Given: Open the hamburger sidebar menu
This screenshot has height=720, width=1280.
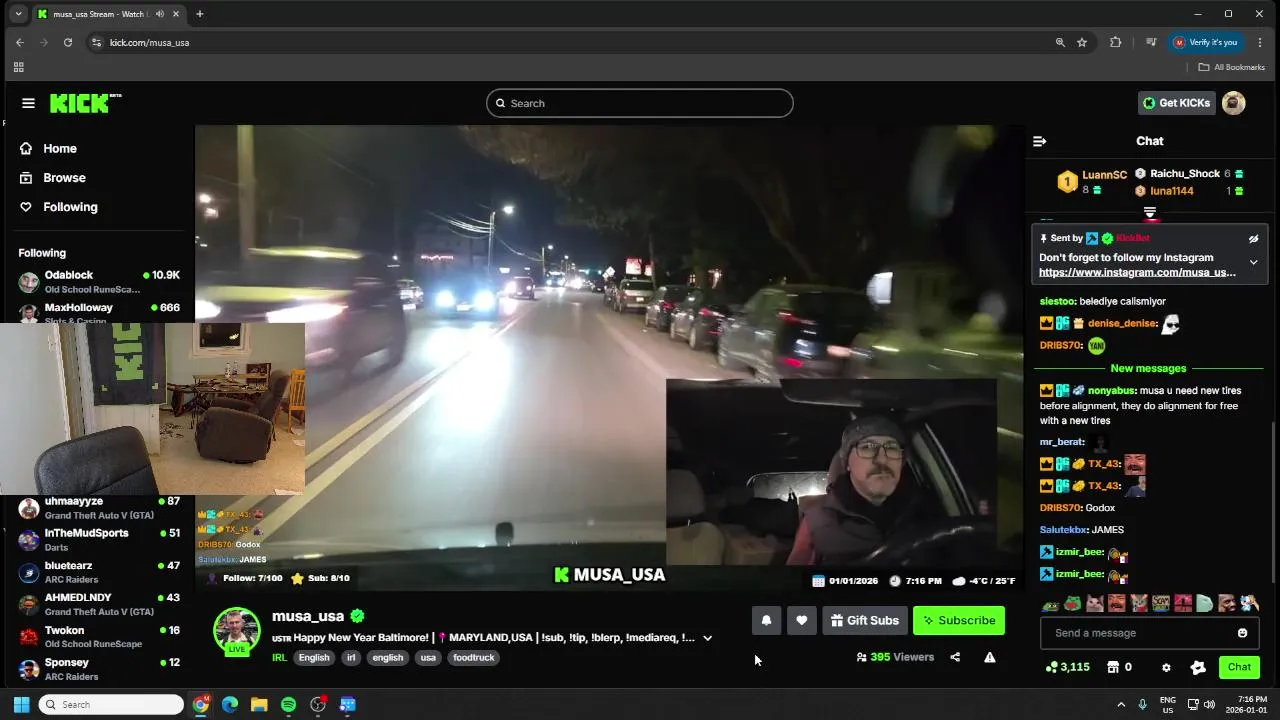Looking at the screenshot, I should pos(28,103).
